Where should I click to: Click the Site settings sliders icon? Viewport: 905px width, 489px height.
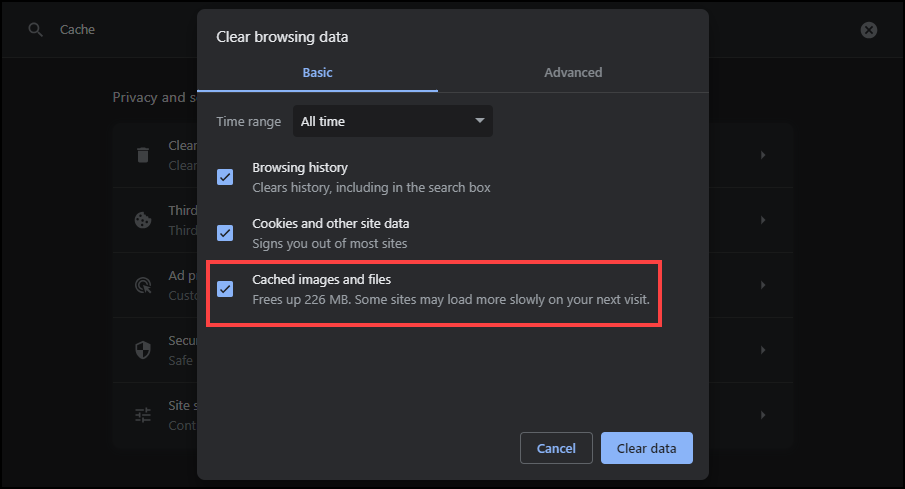coord(143,415)
